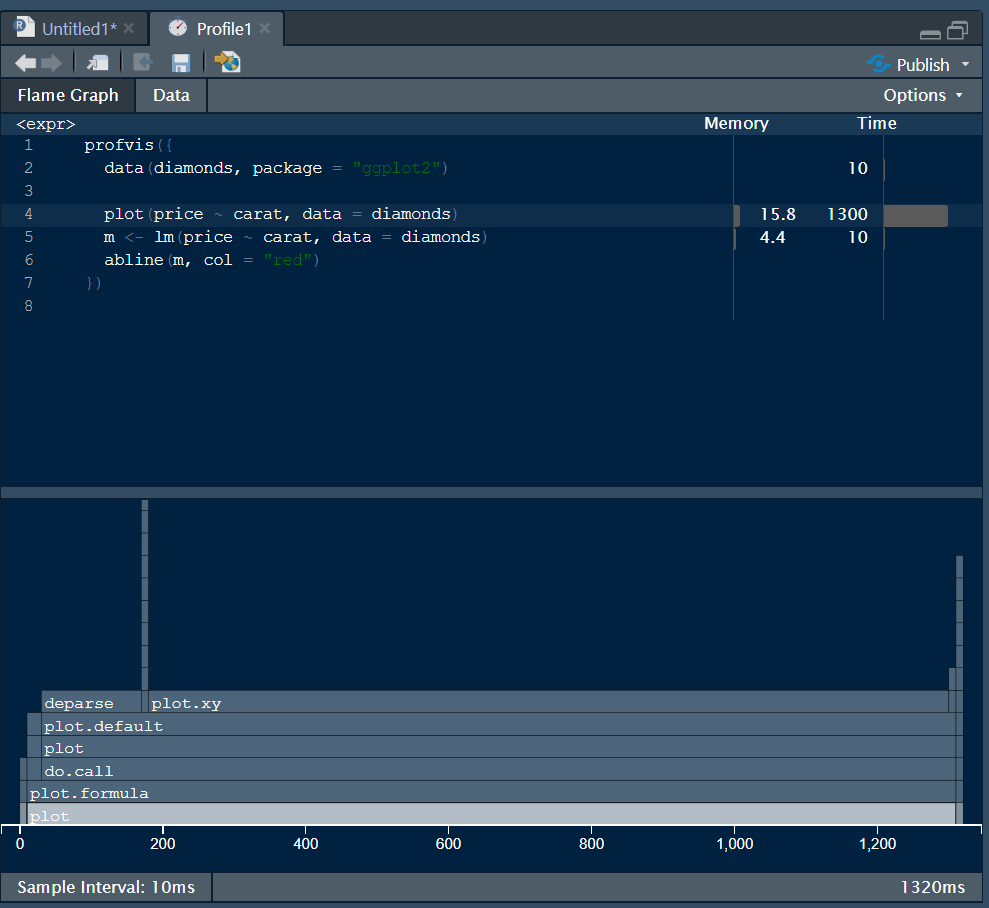Switch to the Untitled1 document tab

pos(79,29)
